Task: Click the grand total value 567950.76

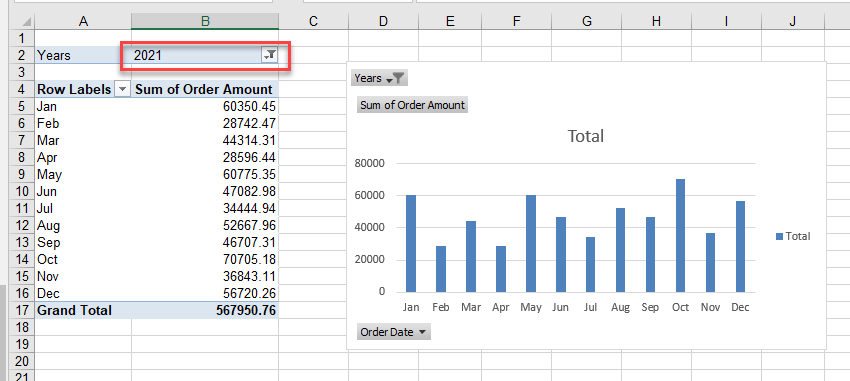Action: point(246,310)
